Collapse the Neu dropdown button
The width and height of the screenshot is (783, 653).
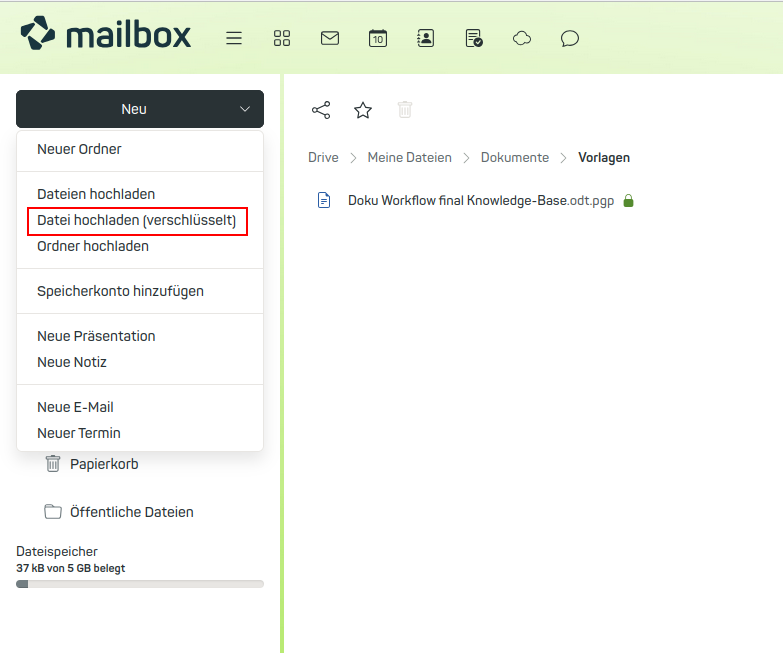tap(140, 109)
